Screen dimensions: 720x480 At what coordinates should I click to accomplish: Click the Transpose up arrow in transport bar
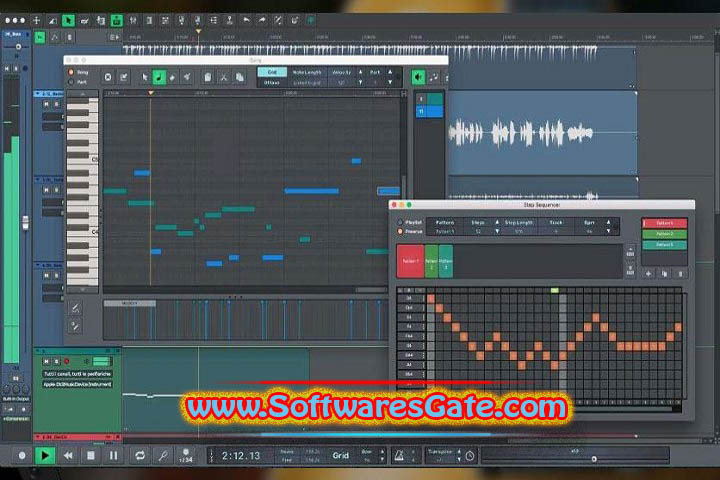pos(459,452)
